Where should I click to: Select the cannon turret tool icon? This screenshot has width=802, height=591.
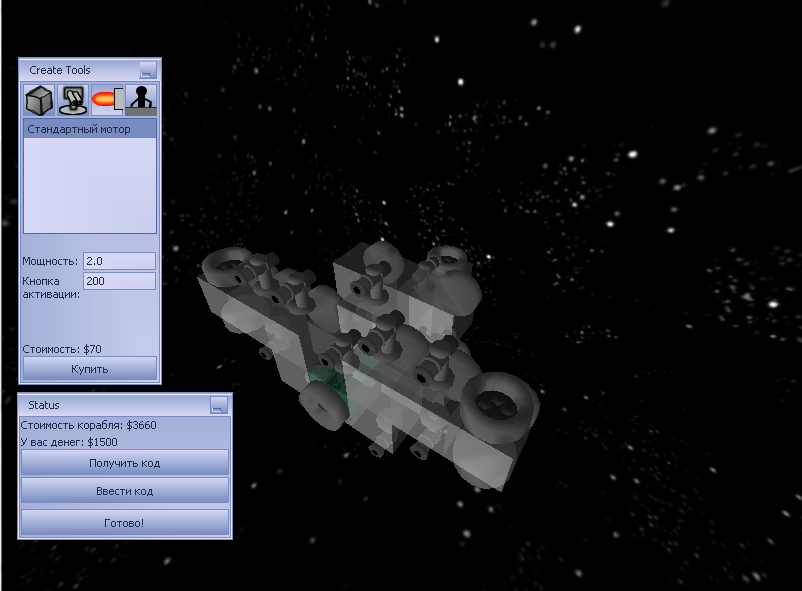coord(73,101)
